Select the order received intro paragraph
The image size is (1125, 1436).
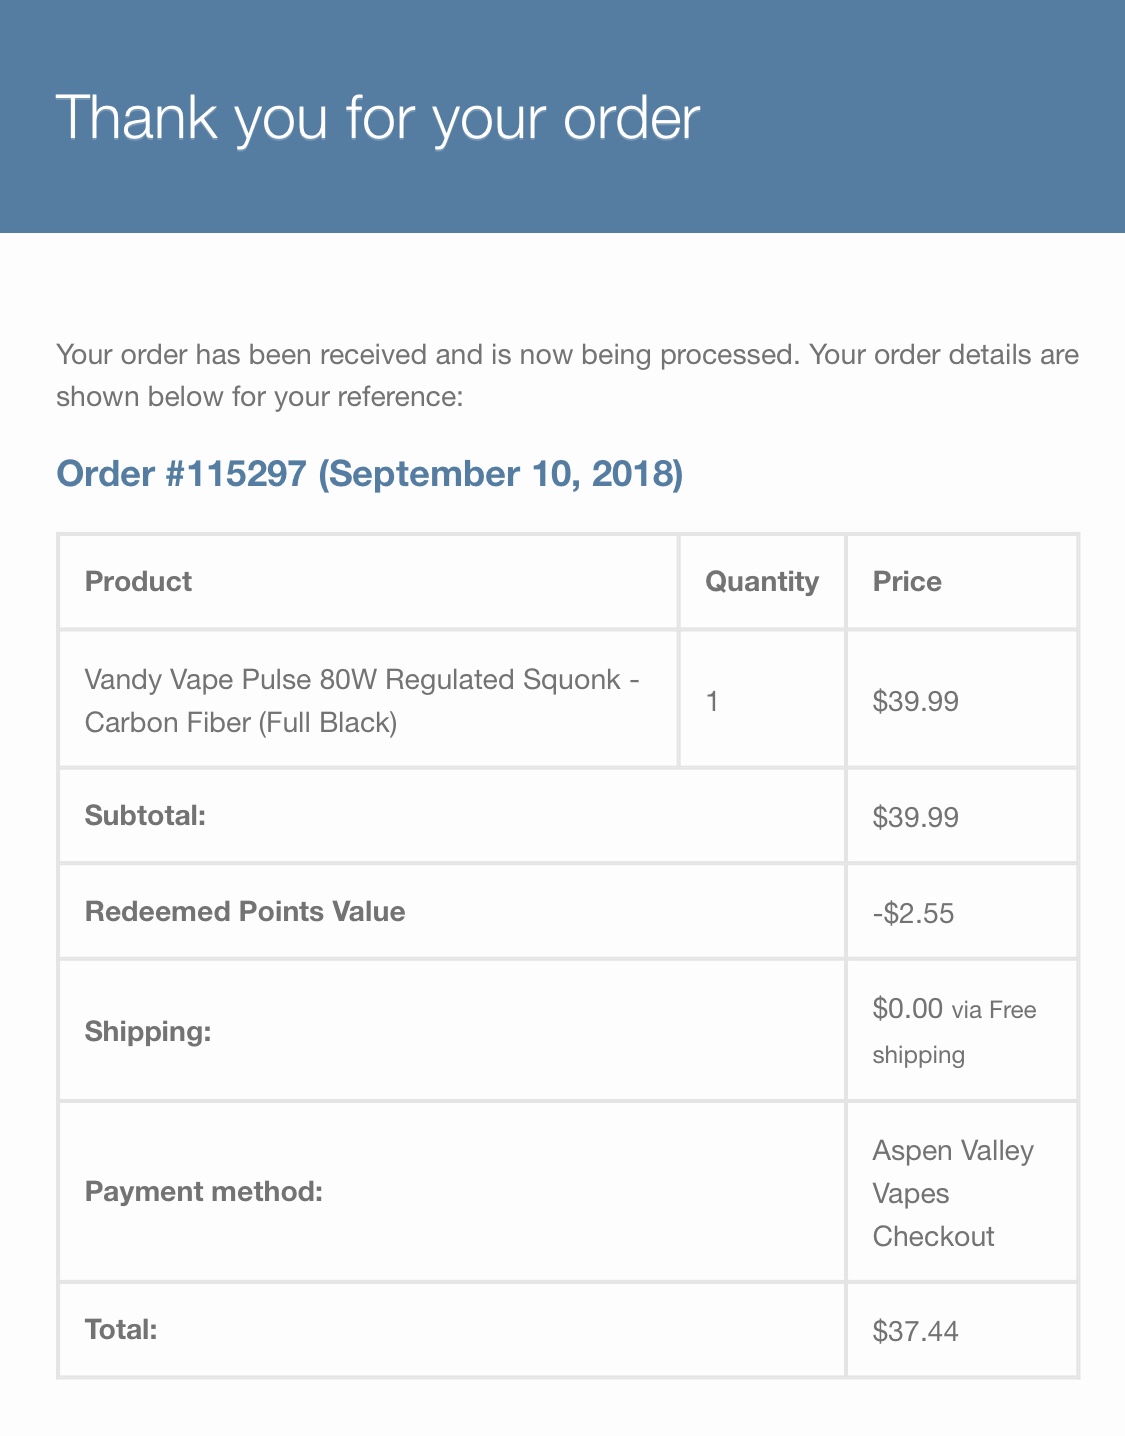[x=567, y=375]
